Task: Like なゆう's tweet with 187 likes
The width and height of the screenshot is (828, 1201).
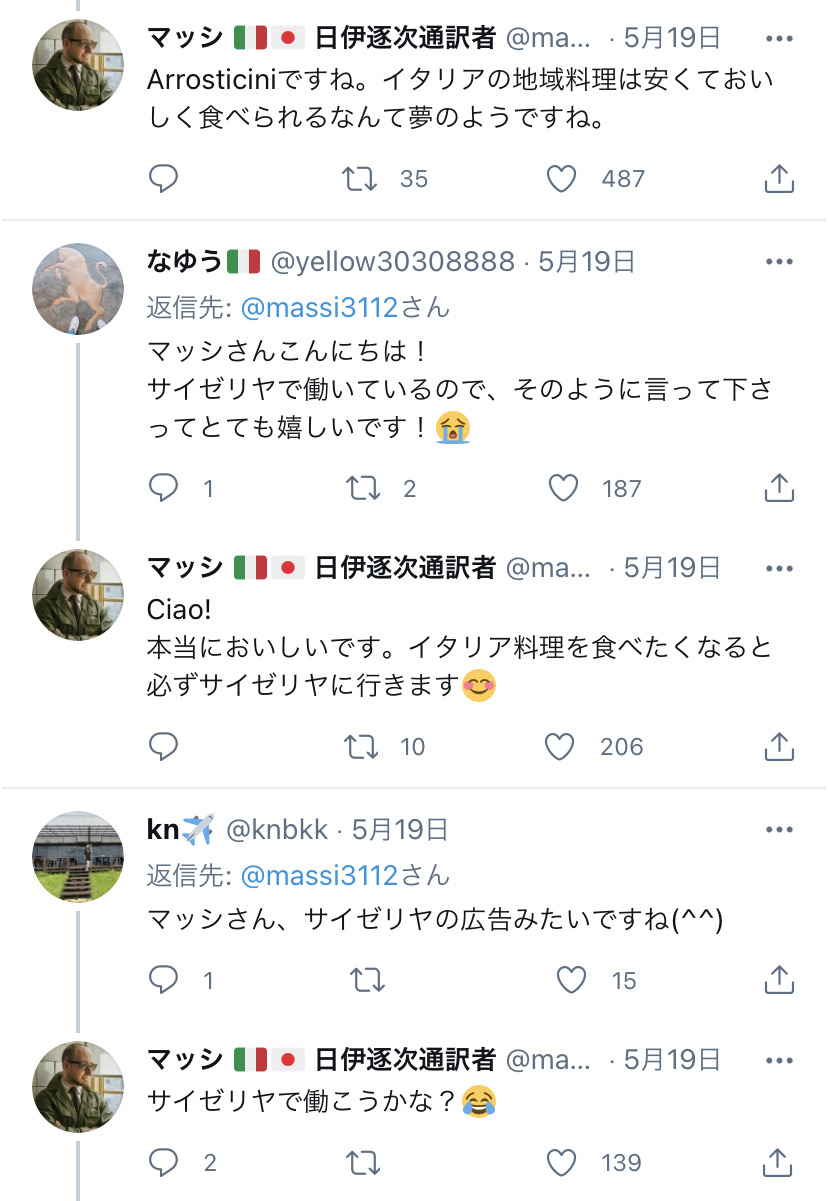Action: (563, 488)
